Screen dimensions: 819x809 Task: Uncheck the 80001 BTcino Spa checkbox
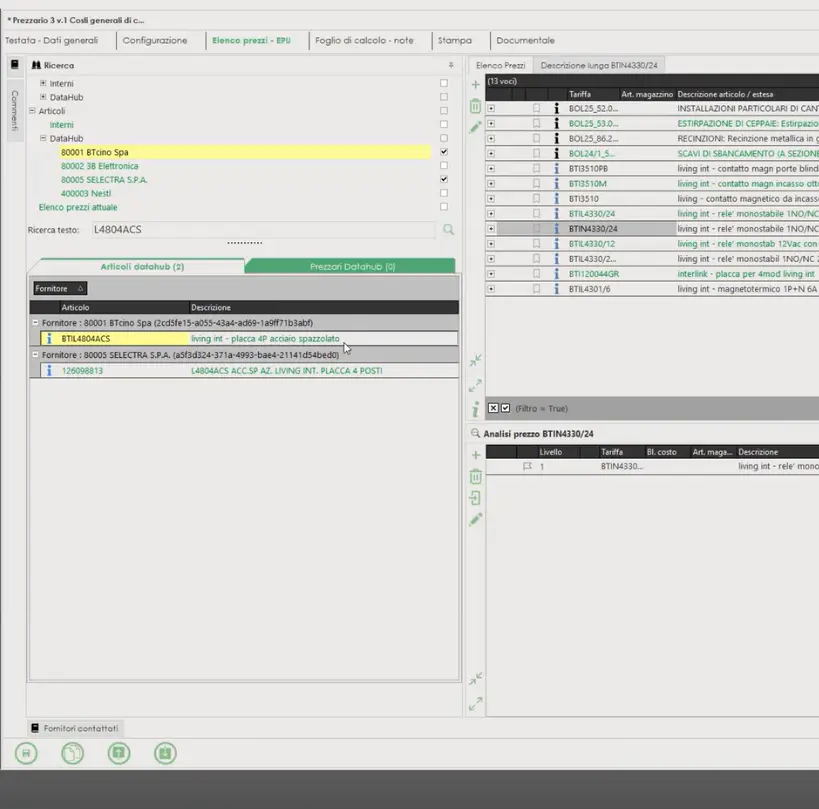tap(444, 152)
